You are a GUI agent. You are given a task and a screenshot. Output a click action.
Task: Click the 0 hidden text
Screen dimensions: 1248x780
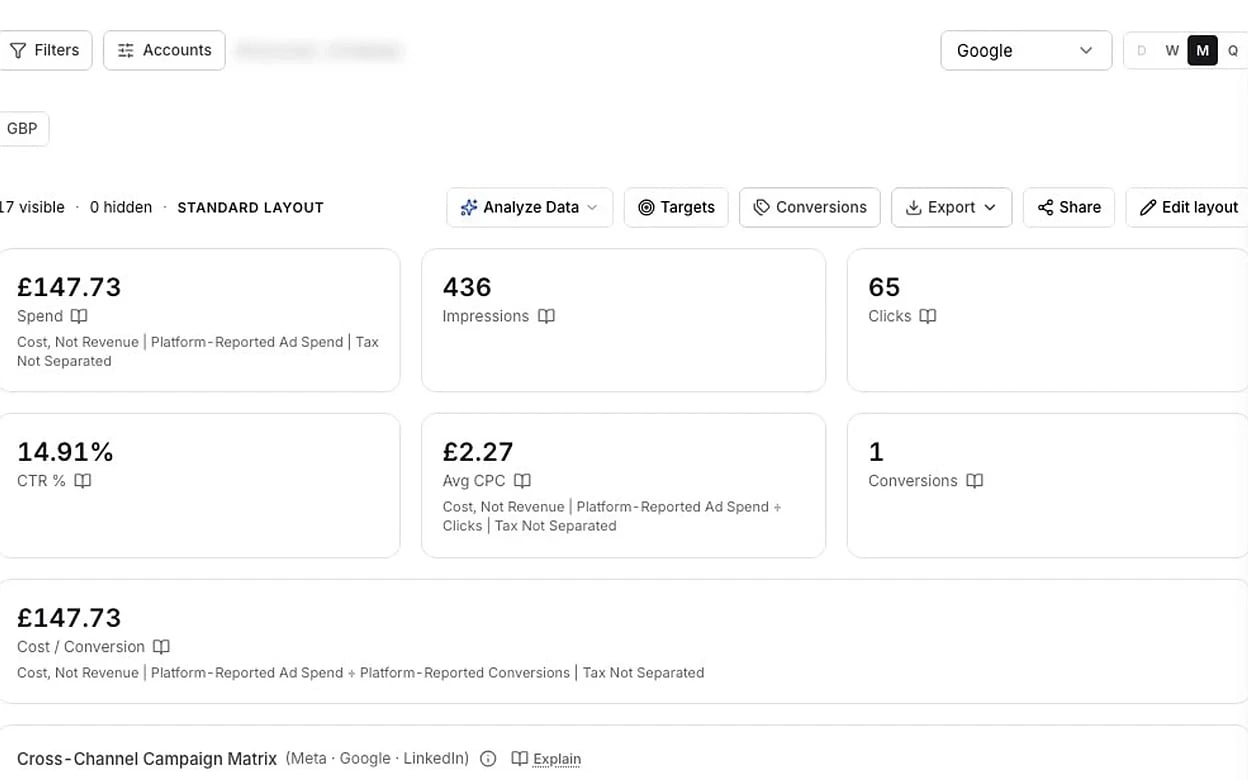pyautogui.click(x=121, y=207)
